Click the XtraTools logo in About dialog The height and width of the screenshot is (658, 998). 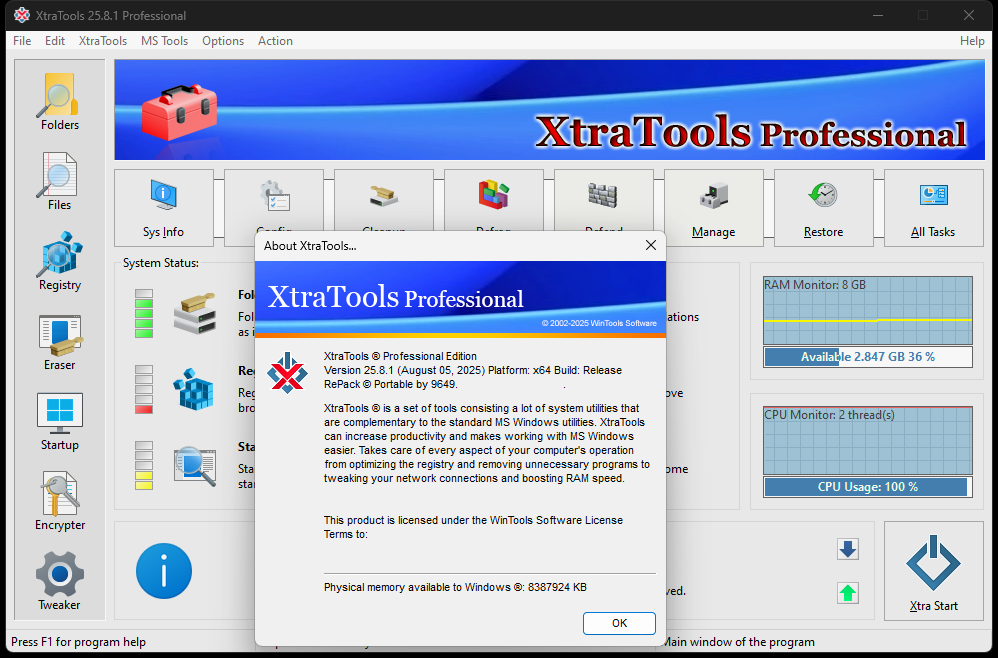(287, 373)
